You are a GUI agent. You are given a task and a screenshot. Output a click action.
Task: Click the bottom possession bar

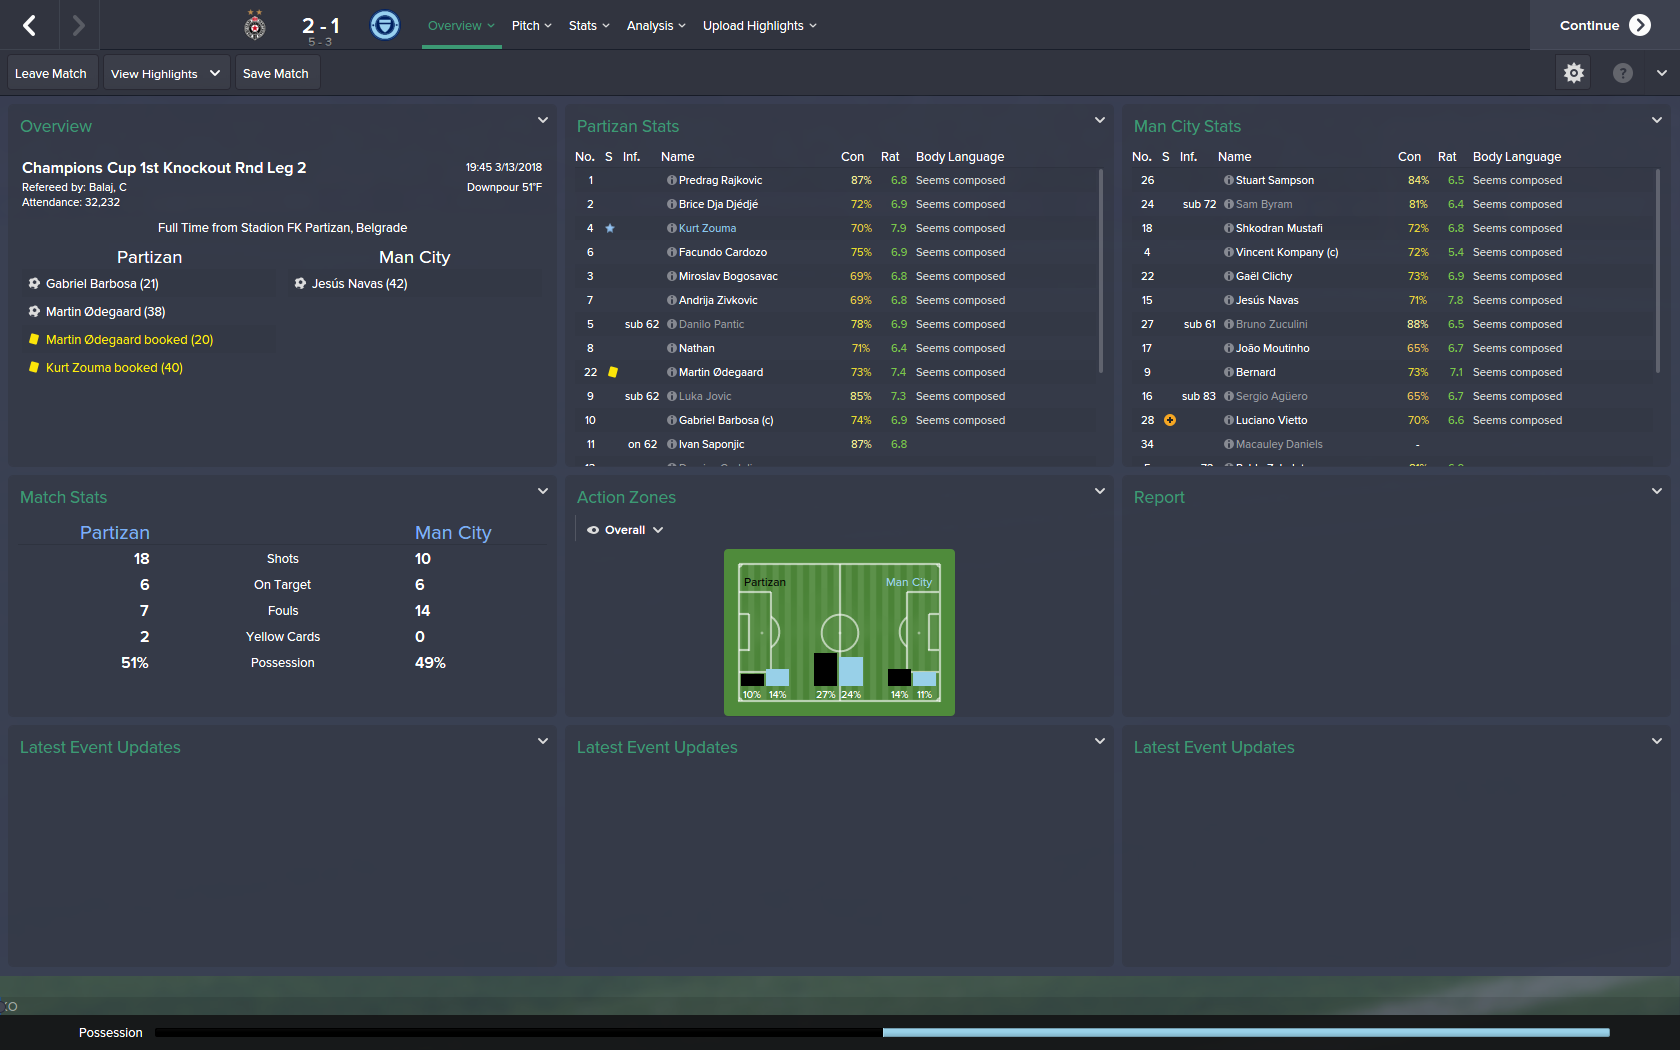coord(882,1032)
